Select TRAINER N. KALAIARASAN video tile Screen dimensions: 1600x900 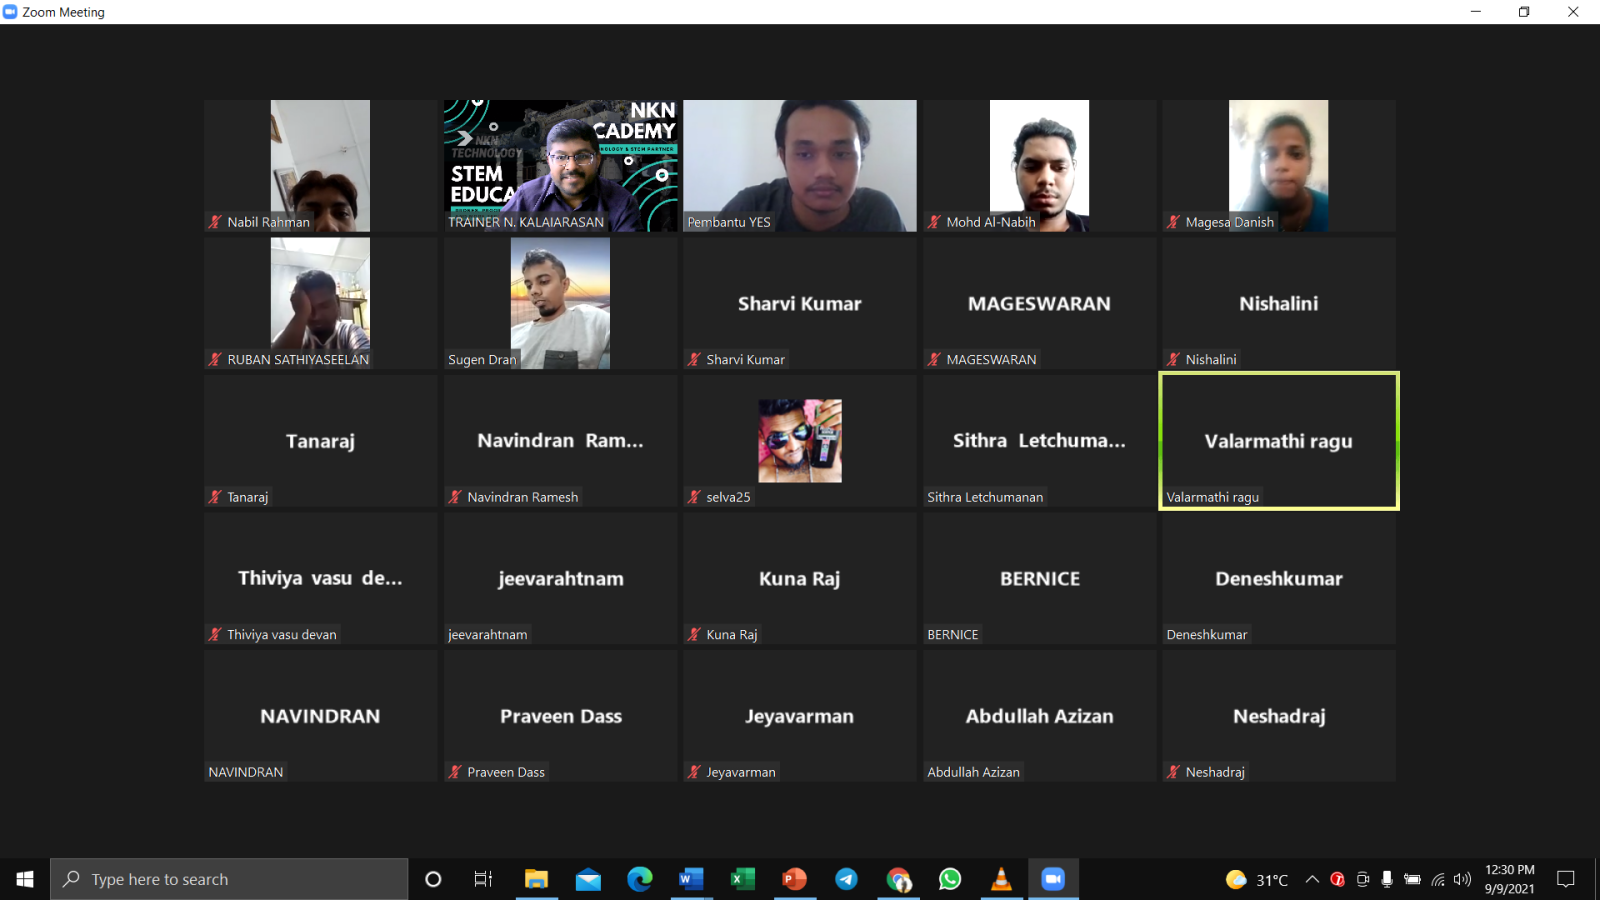tap(560, 165)
